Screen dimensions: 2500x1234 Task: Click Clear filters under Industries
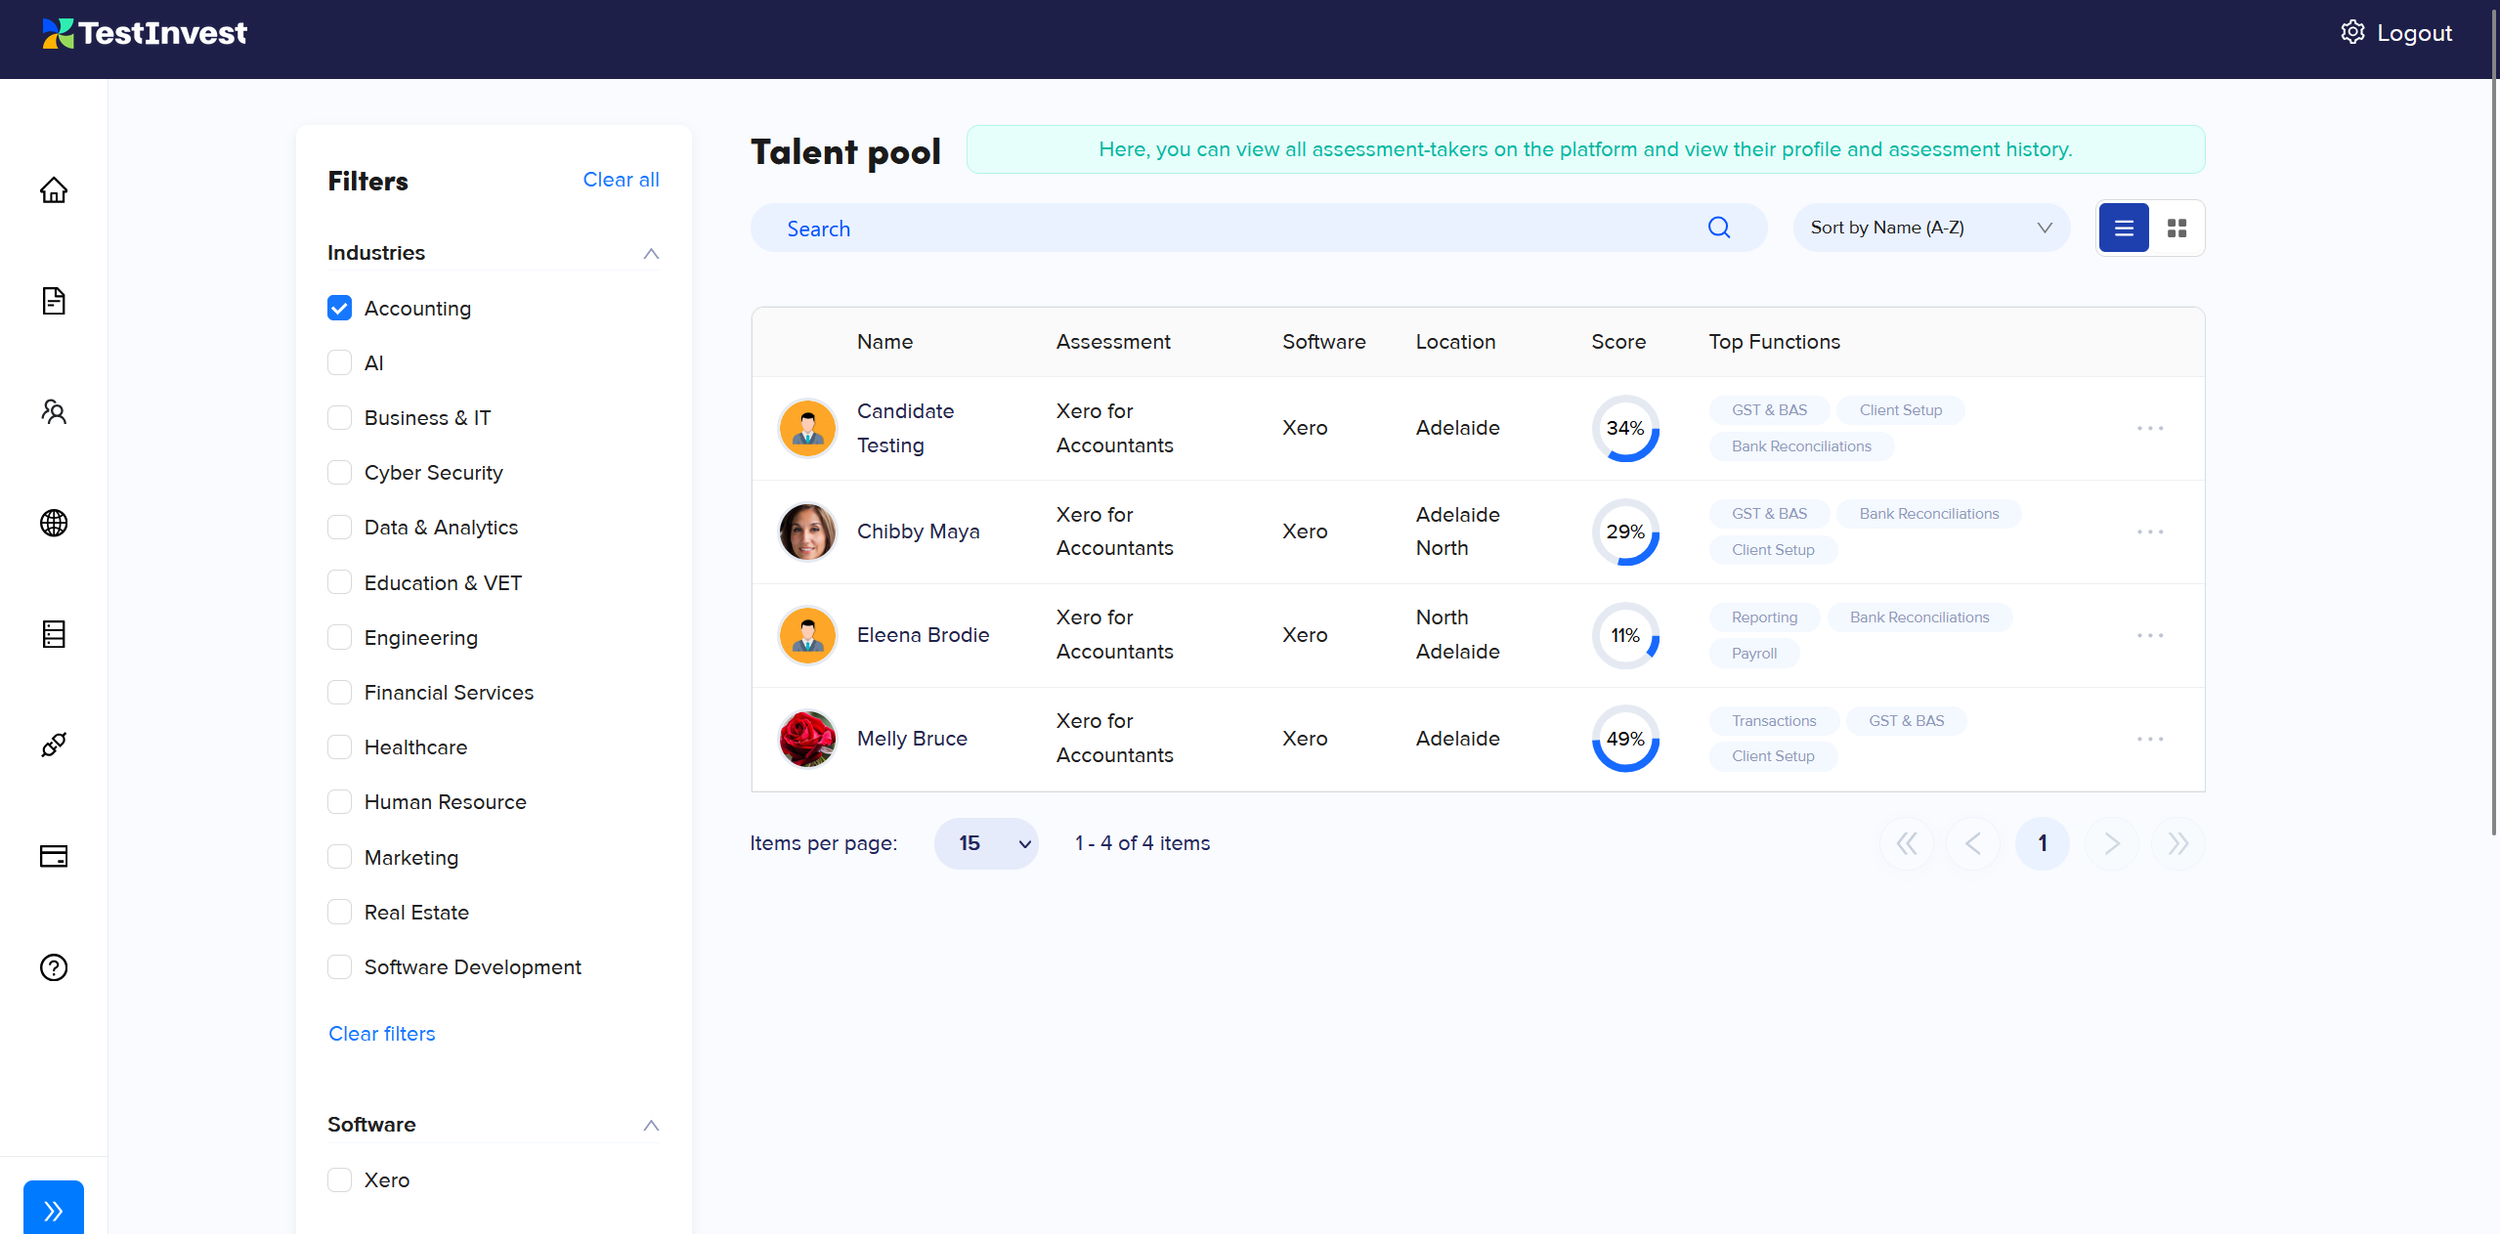pos(382,1034)
